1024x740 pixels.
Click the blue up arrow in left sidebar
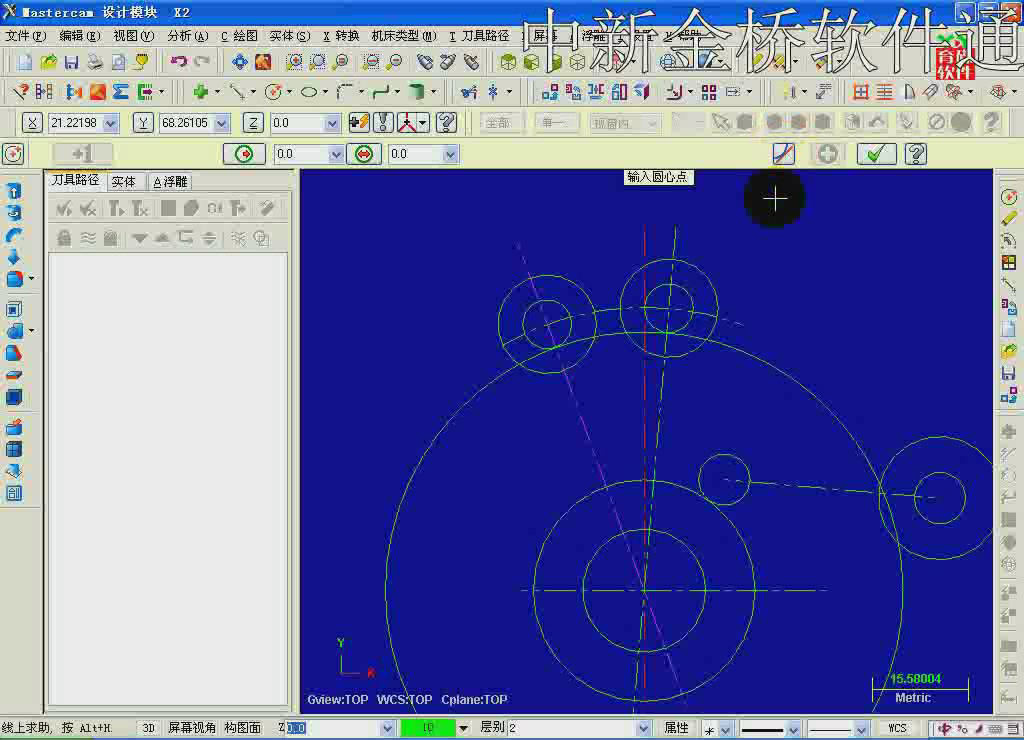[x=14, y=191]
